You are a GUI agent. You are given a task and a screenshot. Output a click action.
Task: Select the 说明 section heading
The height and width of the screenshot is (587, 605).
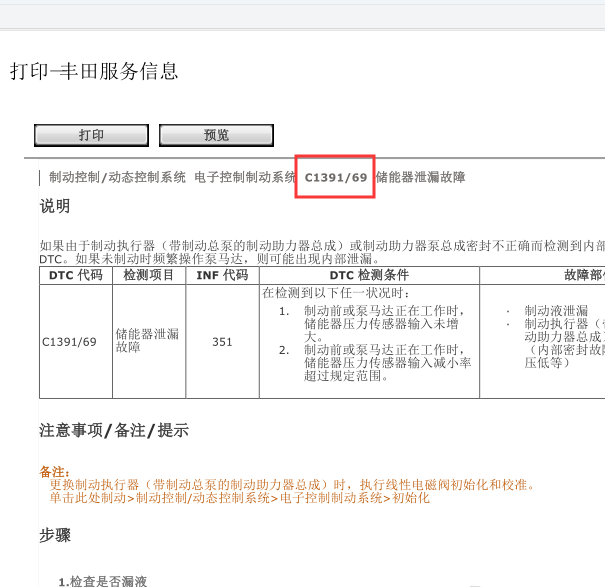click(x=55, y=206)
